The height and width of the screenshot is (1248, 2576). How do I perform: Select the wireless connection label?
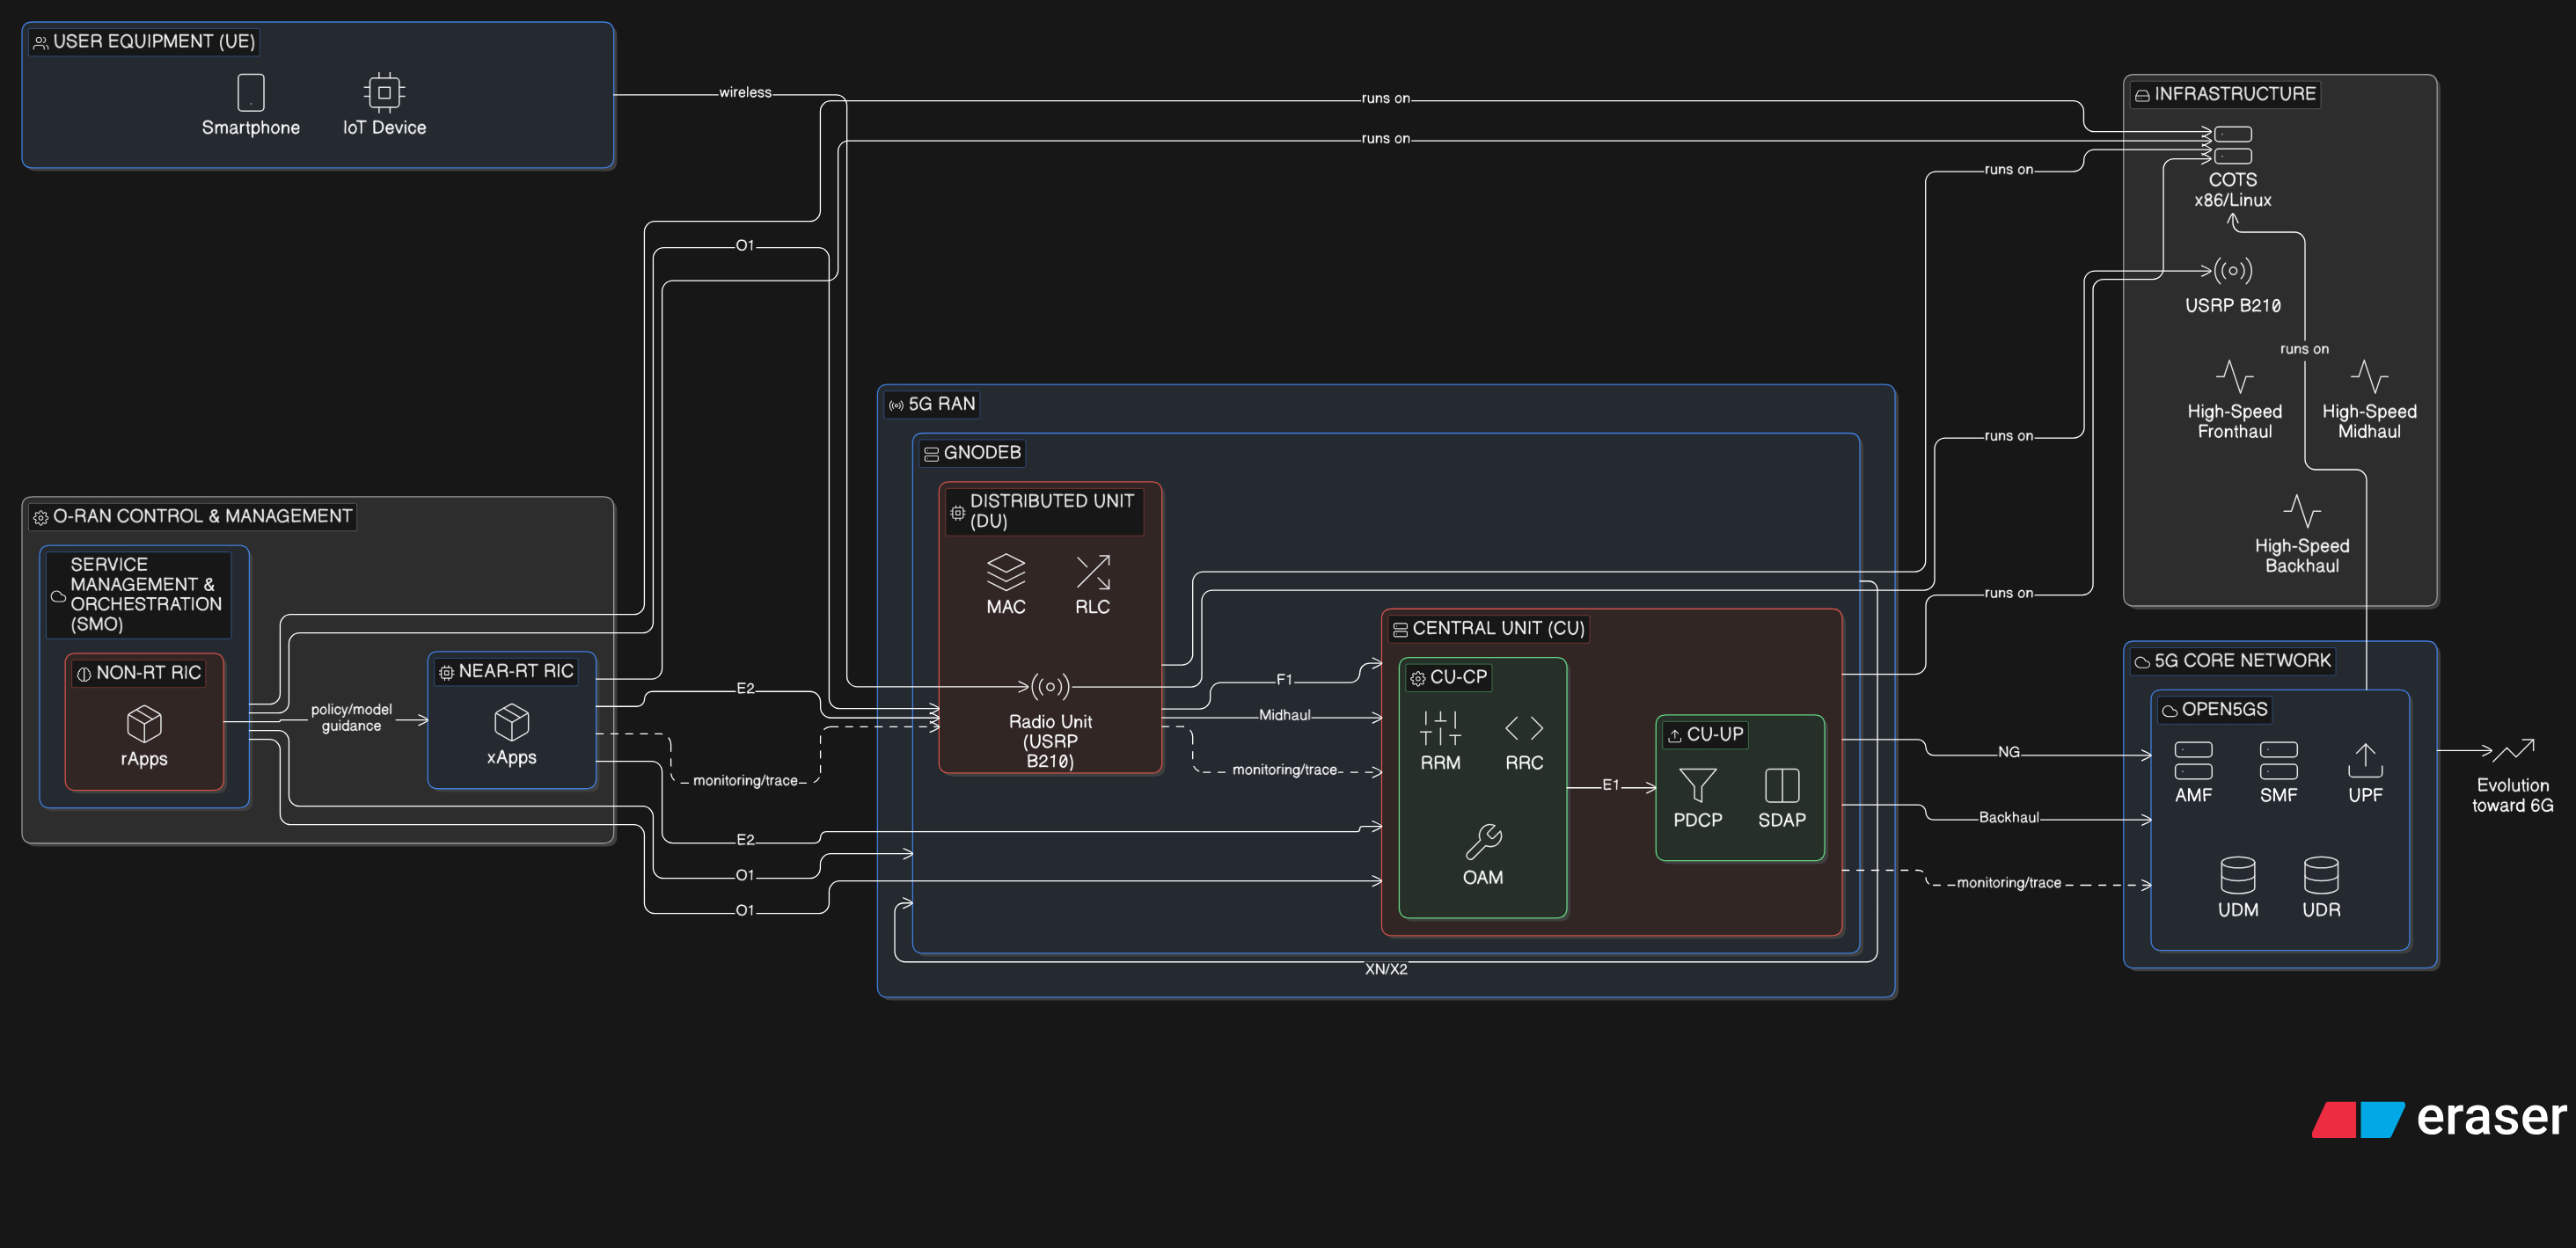tap(745, 92)
